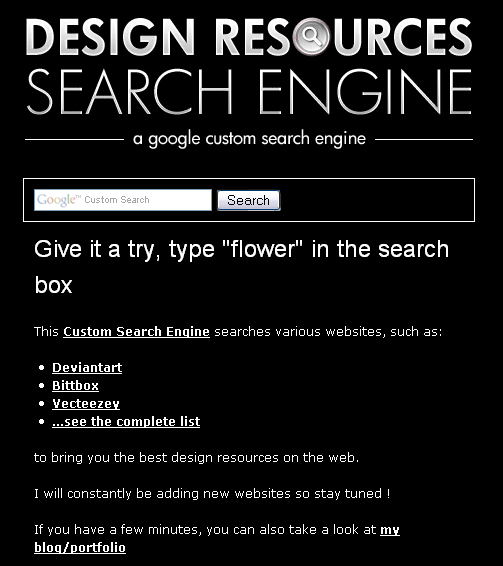Image resolution: width=503 pixels, height=566 pixels.
Task: Click the "a google custom search engine" tagline
Action: pyautogui.click(x=249, y=139)
